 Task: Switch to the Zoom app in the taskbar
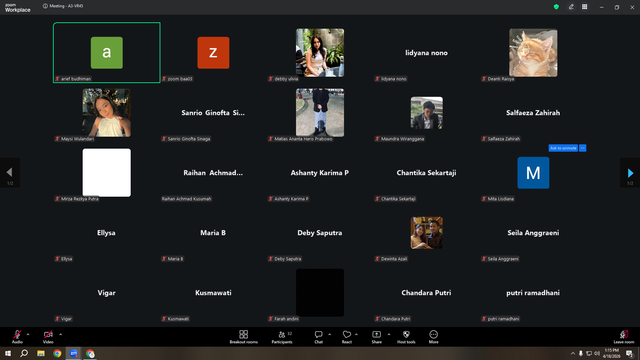[x=74, y=353]
